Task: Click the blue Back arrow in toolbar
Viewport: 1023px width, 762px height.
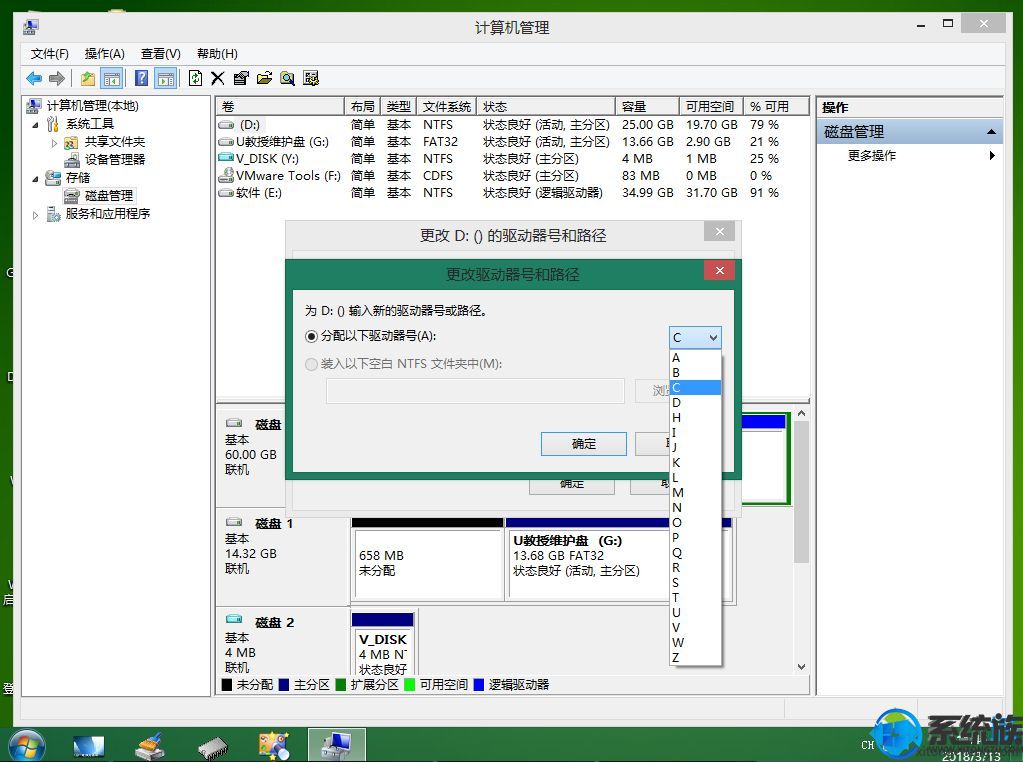Action: (x=34, y=79)
